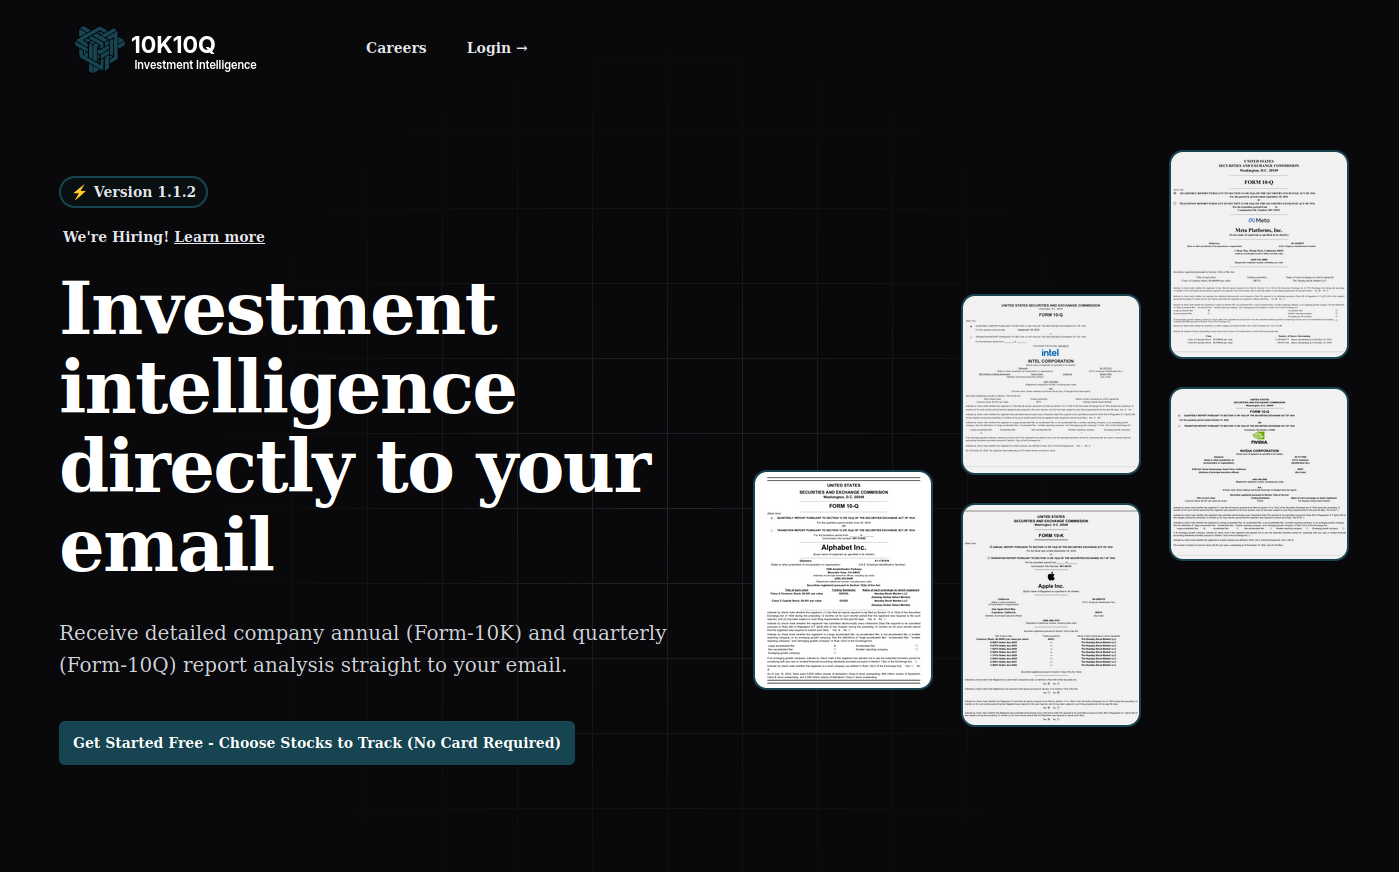
Task: Click Get Started Free button
Action: (317, 743)
